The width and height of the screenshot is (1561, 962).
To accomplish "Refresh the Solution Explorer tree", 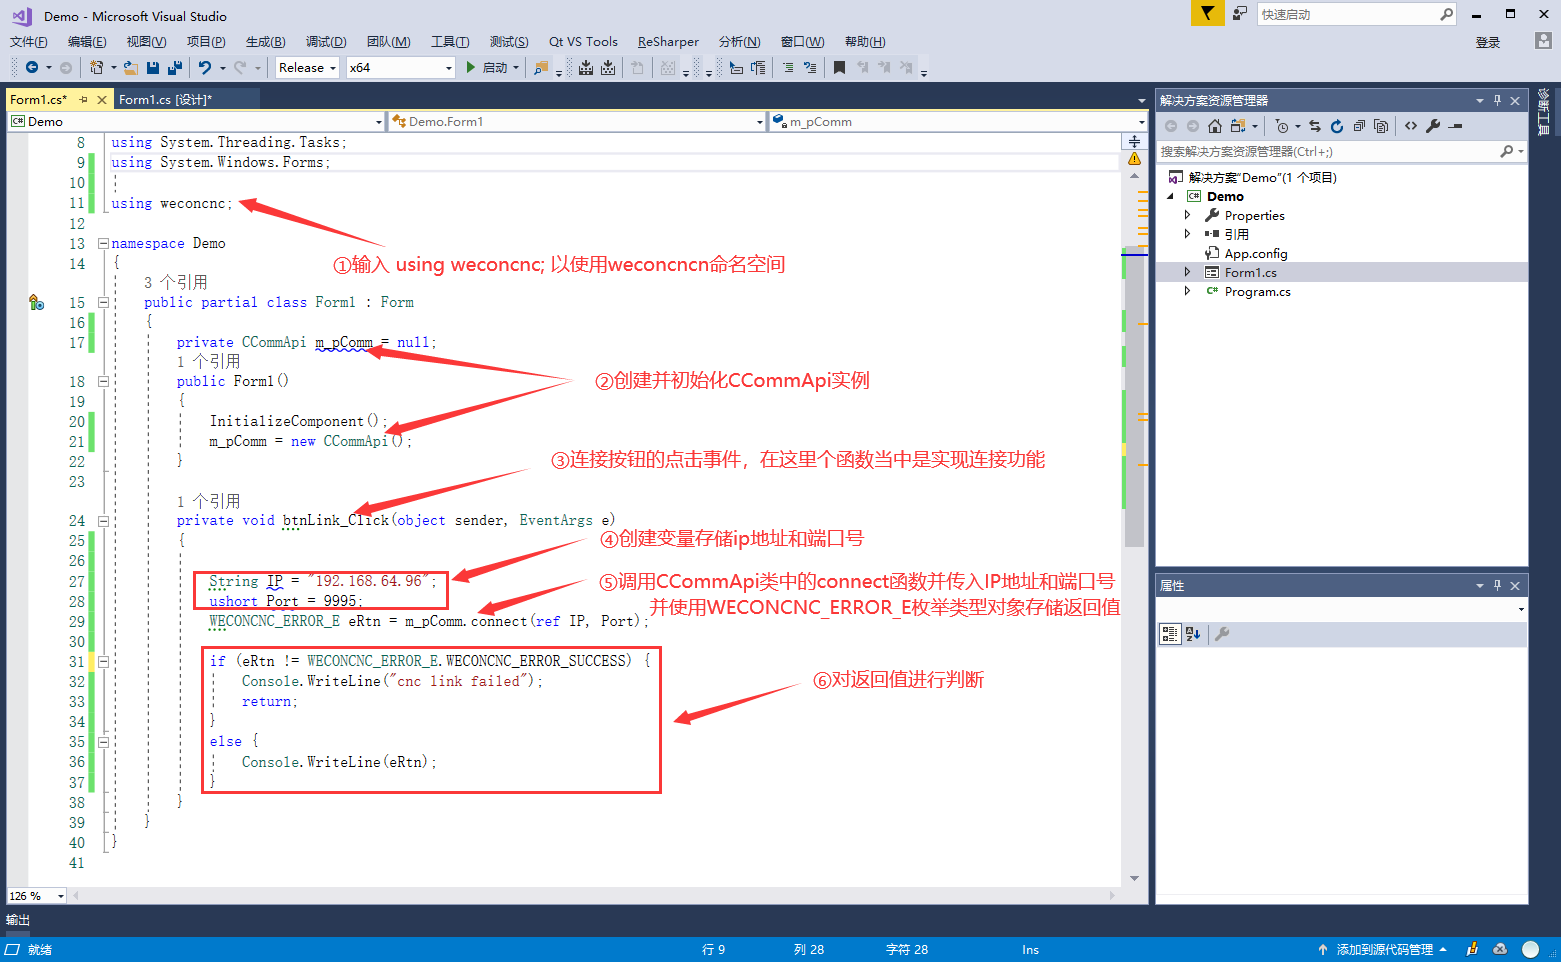I will pos(1337,126).
